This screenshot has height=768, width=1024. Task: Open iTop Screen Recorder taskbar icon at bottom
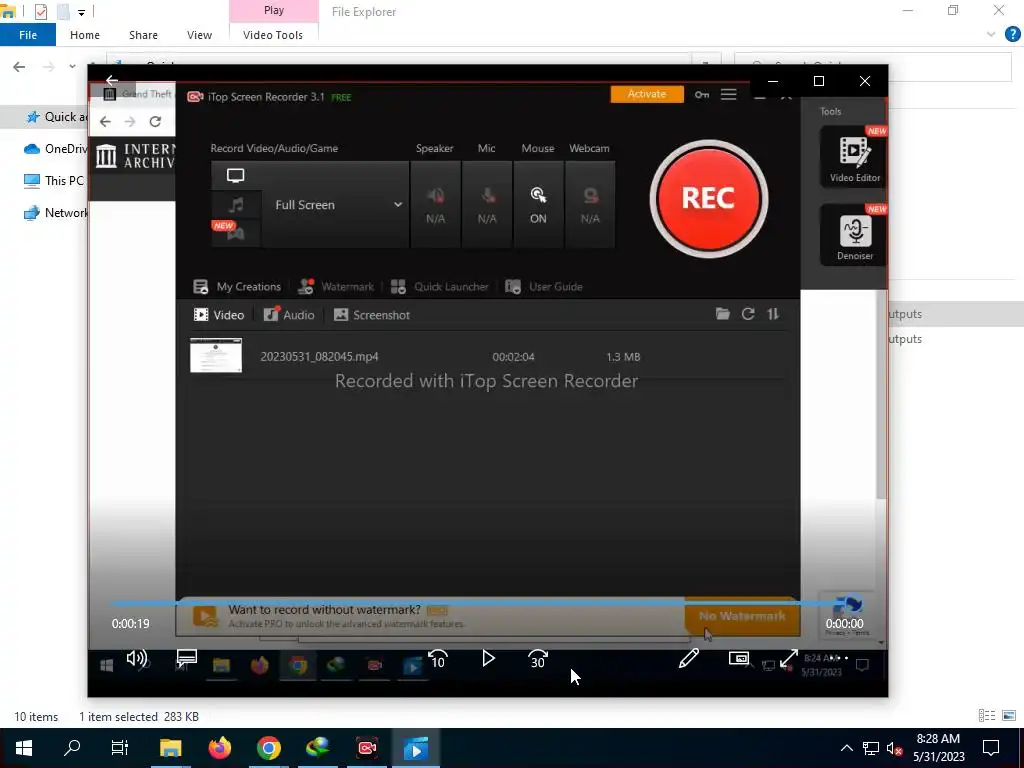pyautogui.click(x=367, y=748)
